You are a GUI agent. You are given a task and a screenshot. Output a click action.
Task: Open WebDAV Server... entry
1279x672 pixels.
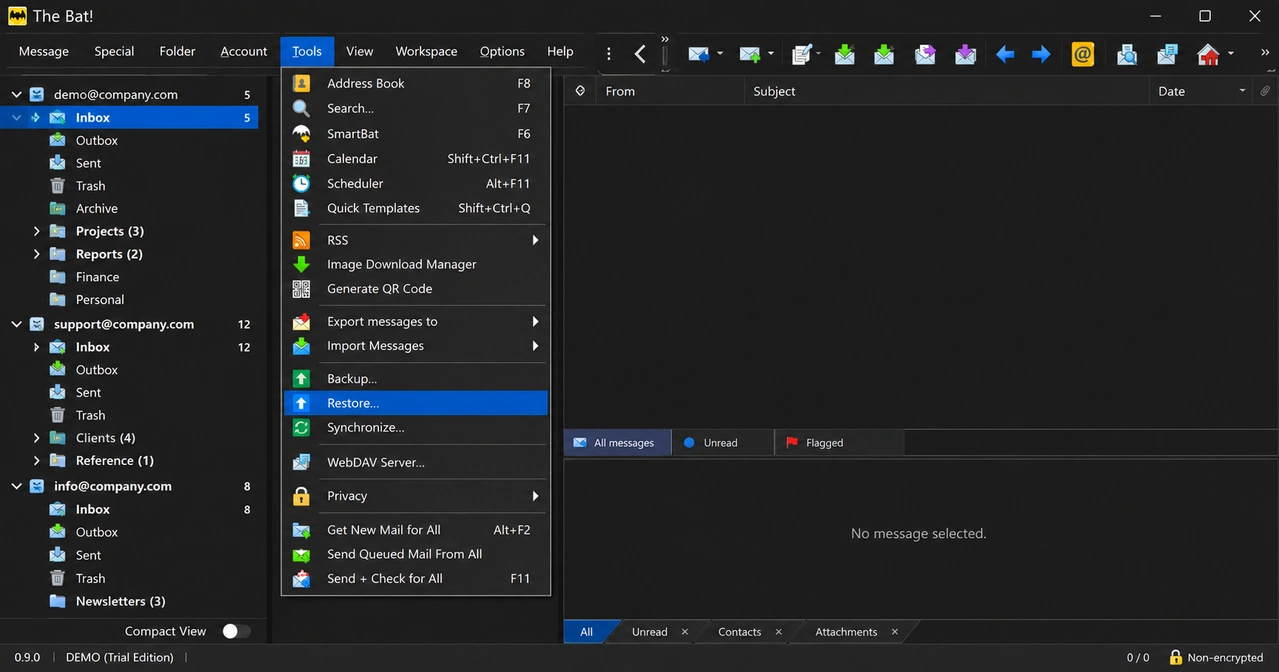click(x=415, y=462)
